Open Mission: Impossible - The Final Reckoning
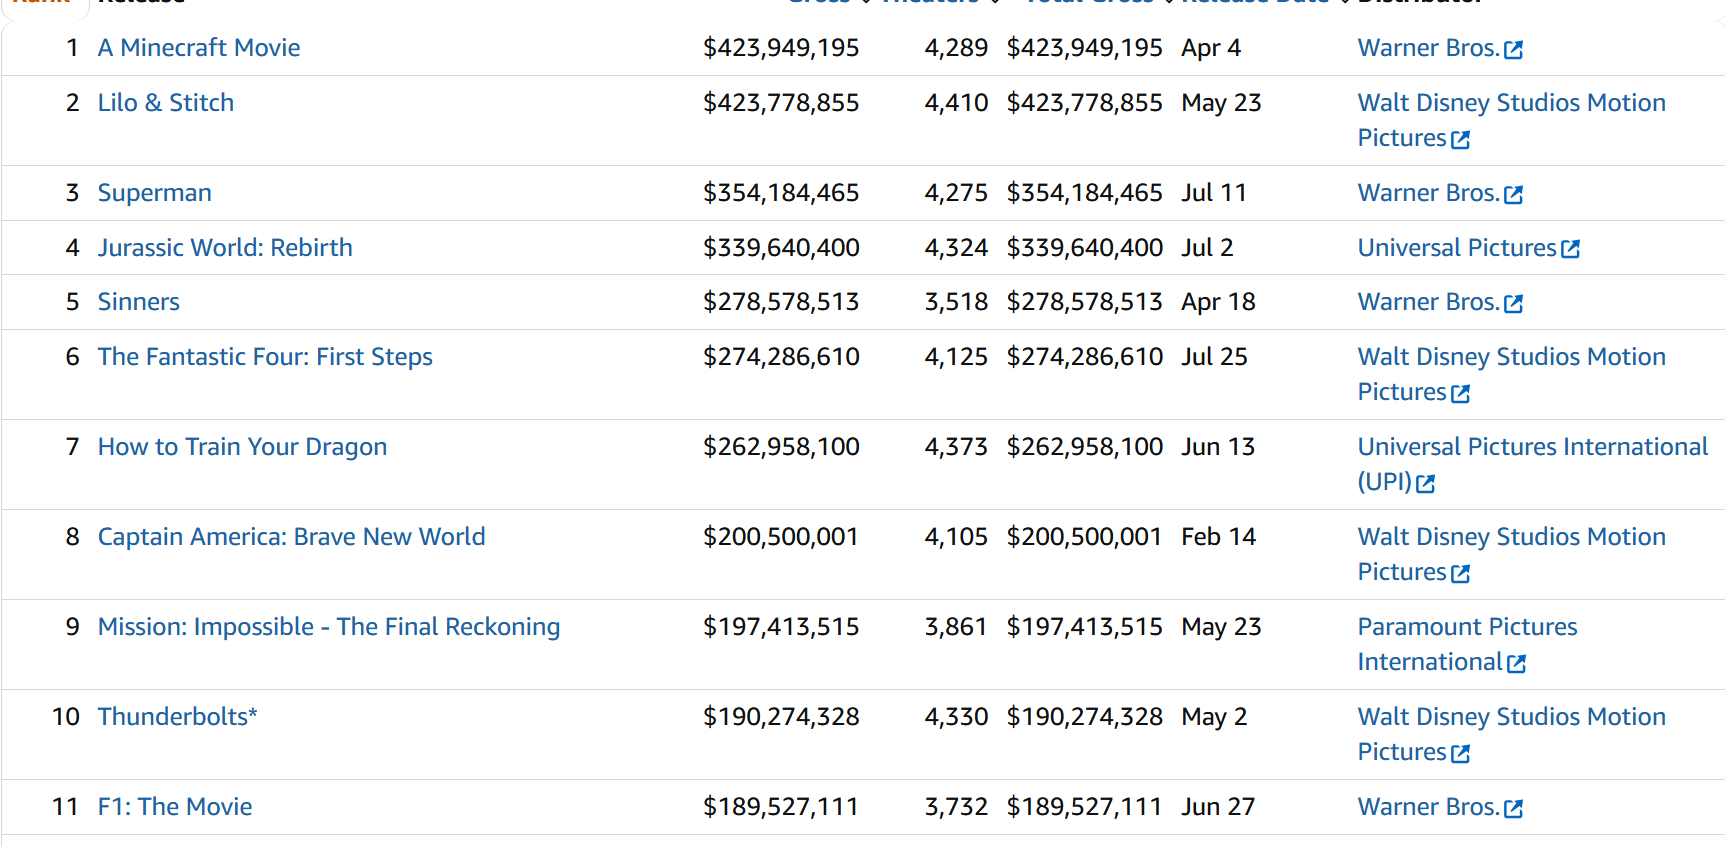This screenshot has height=847, width=1736. point(329,627)
